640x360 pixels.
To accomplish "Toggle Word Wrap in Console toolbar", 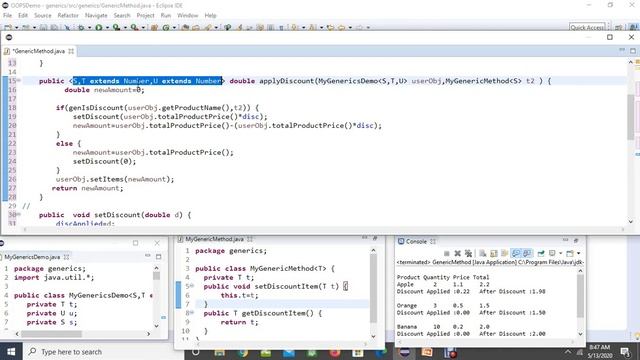I will (x=504, y=253).
